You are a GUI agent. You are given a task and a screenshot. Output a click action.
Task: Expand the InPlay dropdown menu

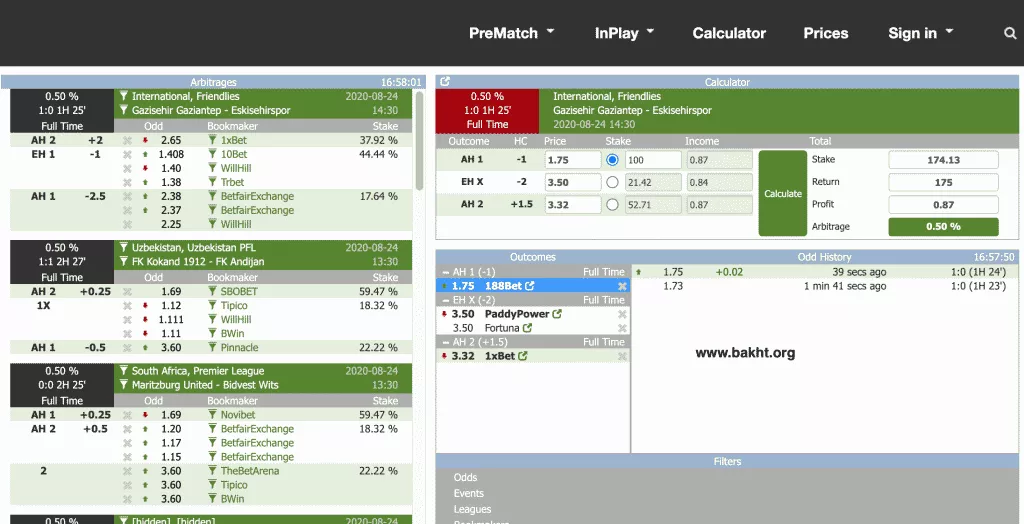tap(624, 33)
